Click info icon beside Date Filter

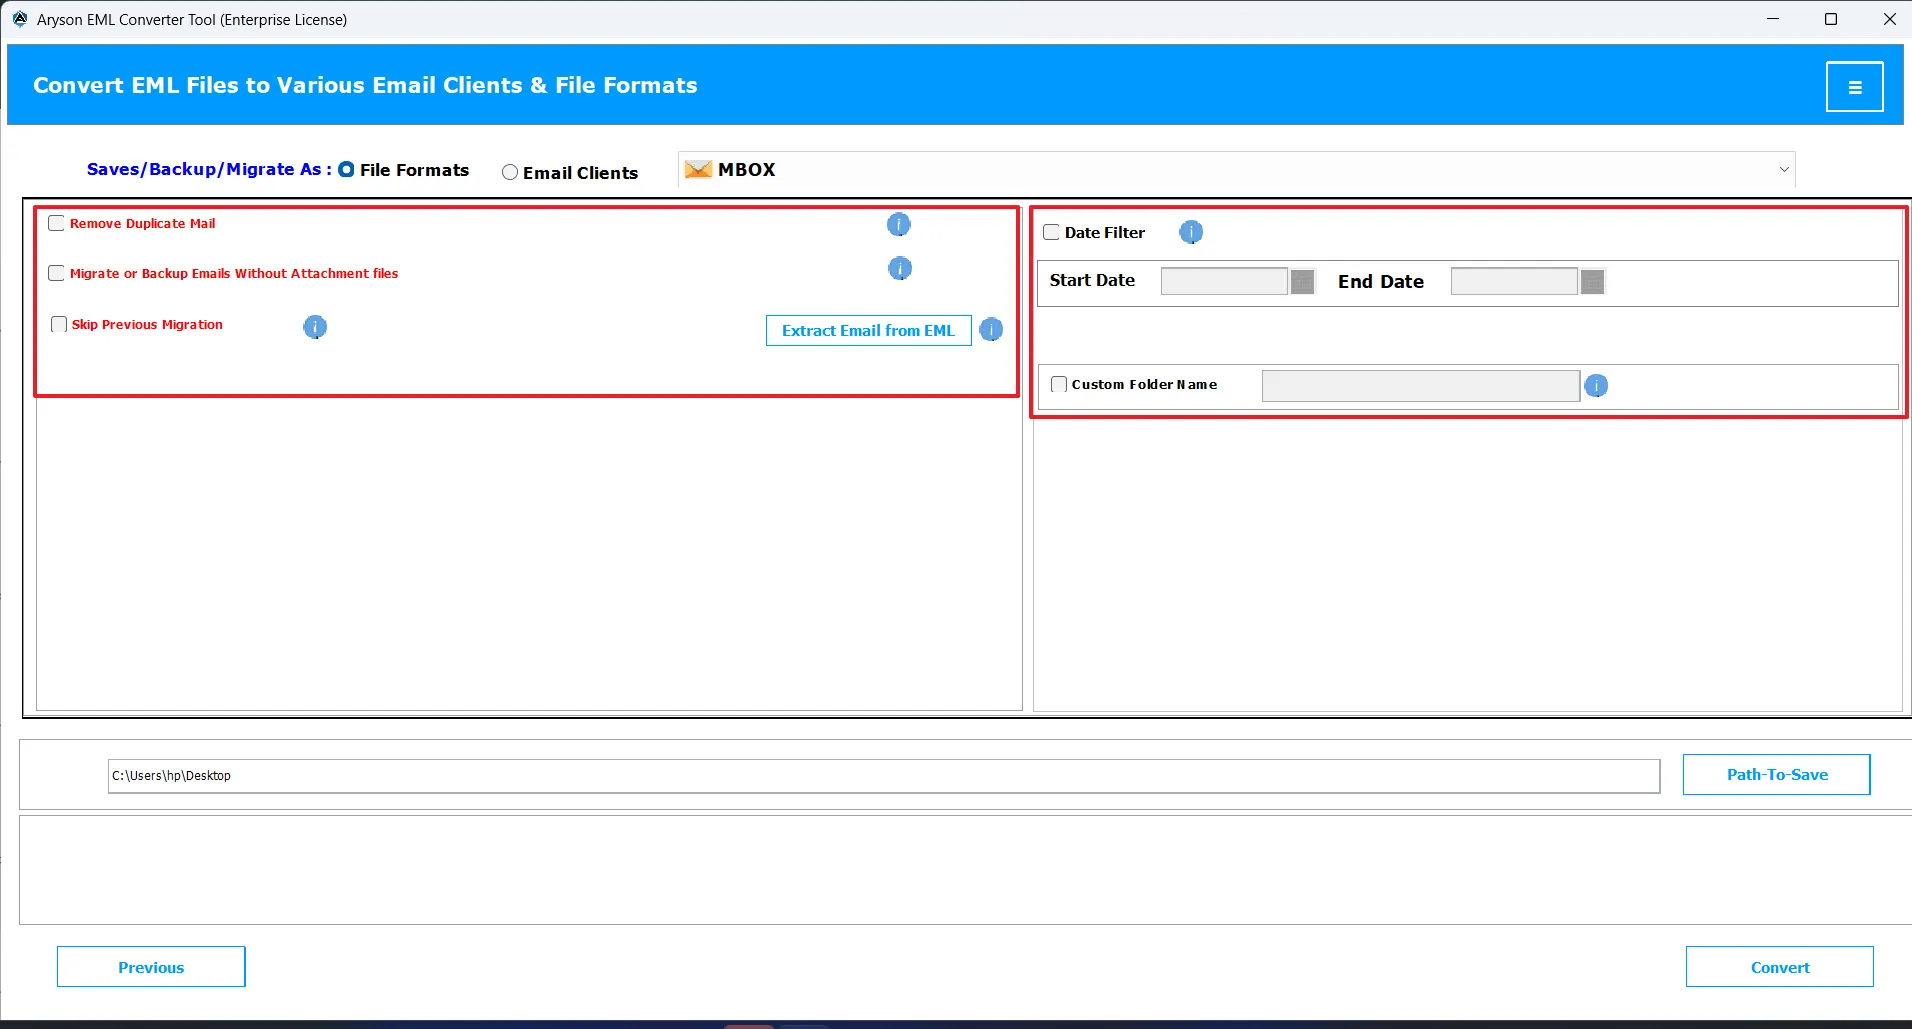coord(1191,232)
